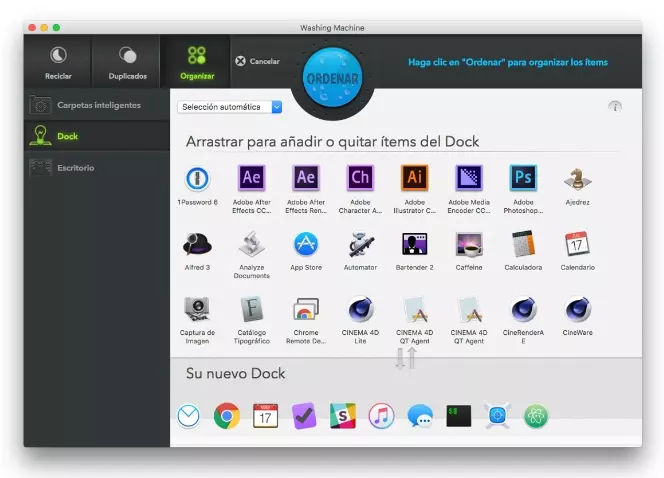Select Escritorio in the sidebar
The width and height of the screenshot is (664, 478).
[97, 168]
